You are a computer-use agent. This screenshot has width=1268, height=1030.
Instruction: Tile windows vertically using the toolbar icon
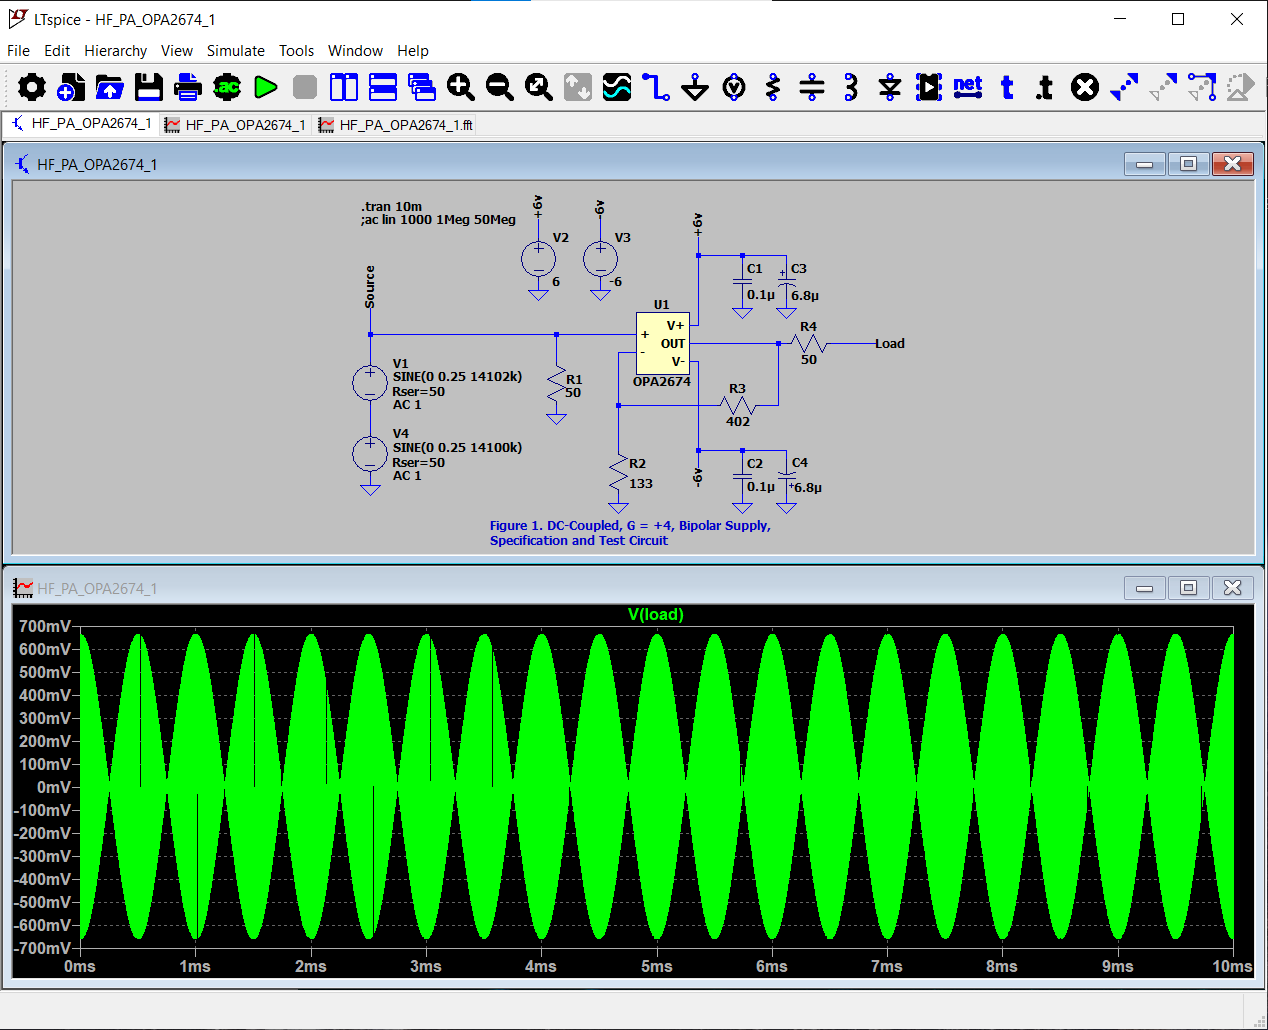pos(344,88)
